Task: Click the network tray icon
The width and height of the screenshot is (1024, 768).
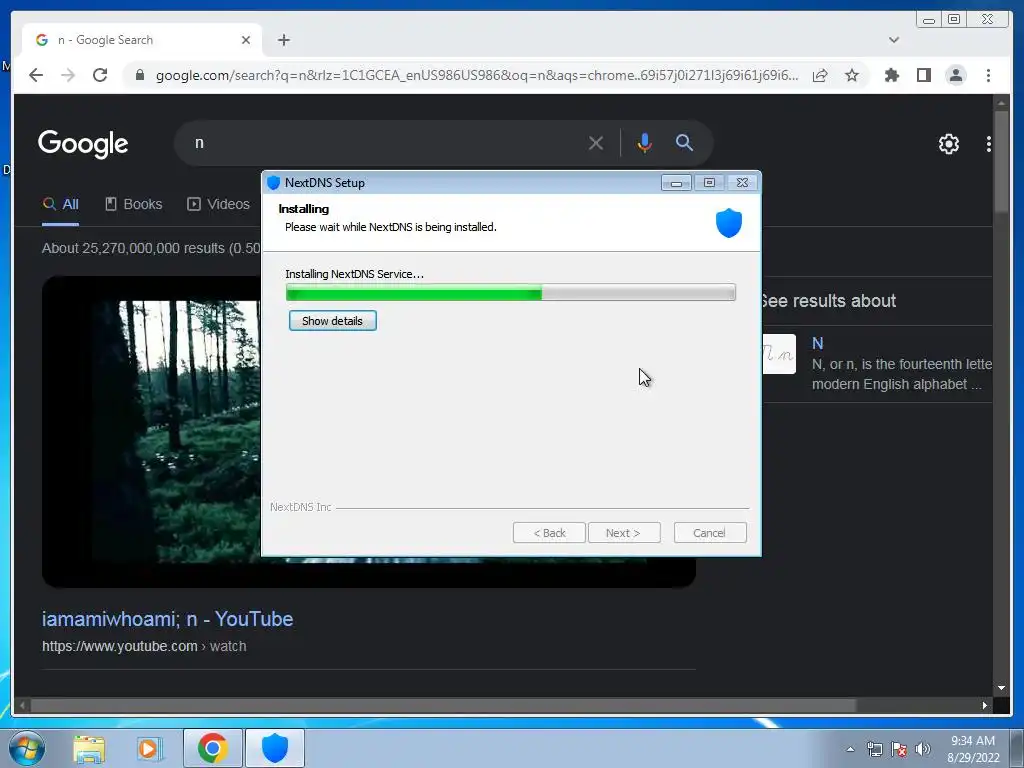Action: pos(874,749)
